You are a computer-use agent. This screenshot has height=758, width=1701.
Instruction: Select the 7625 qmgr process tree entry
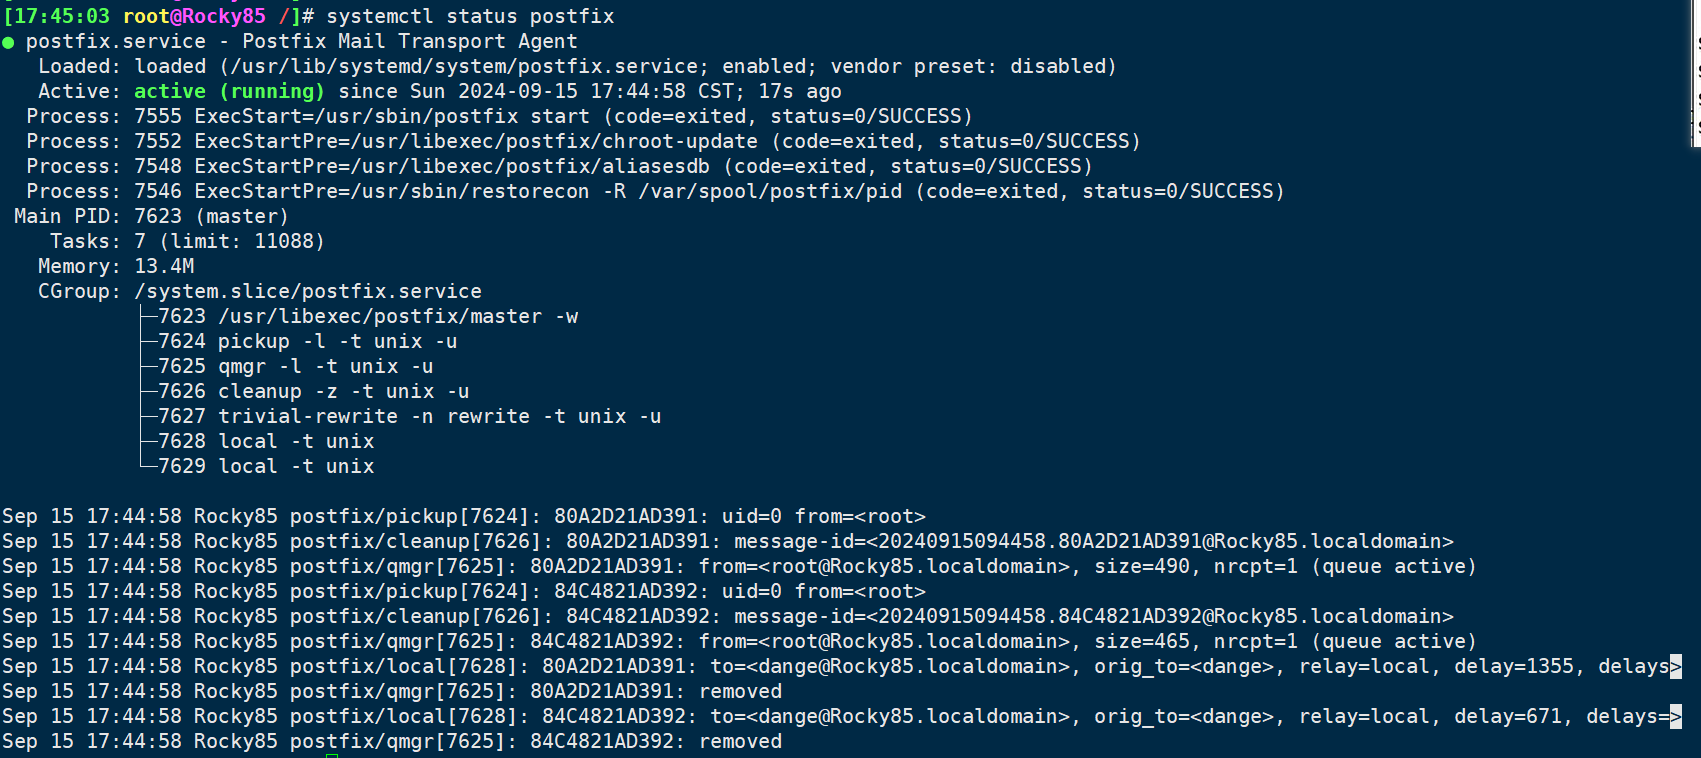pyautogui.click(x=295, y=366)
